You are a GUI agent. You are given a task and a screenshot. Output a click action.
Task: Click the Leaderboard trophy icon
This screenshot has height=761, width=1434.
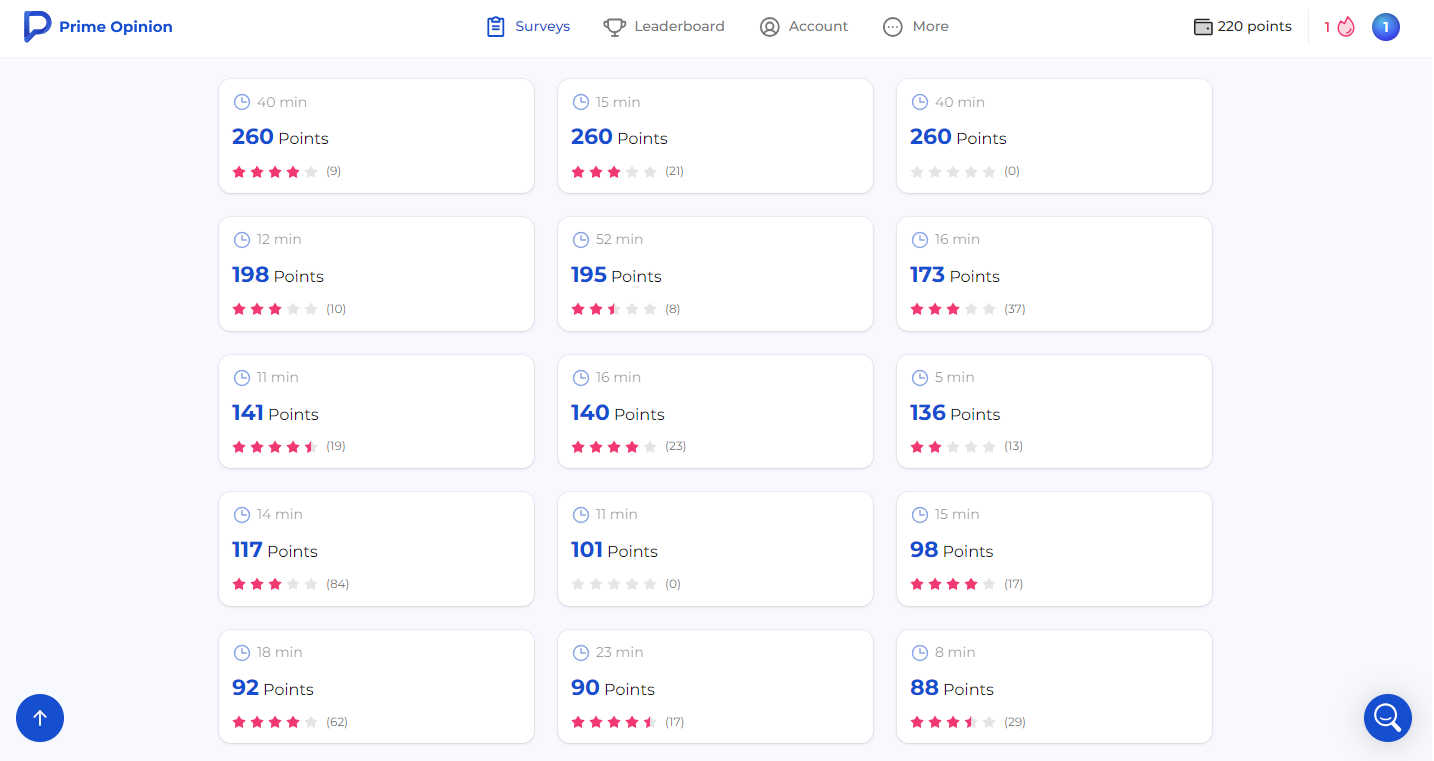click(x=614, y=27)
